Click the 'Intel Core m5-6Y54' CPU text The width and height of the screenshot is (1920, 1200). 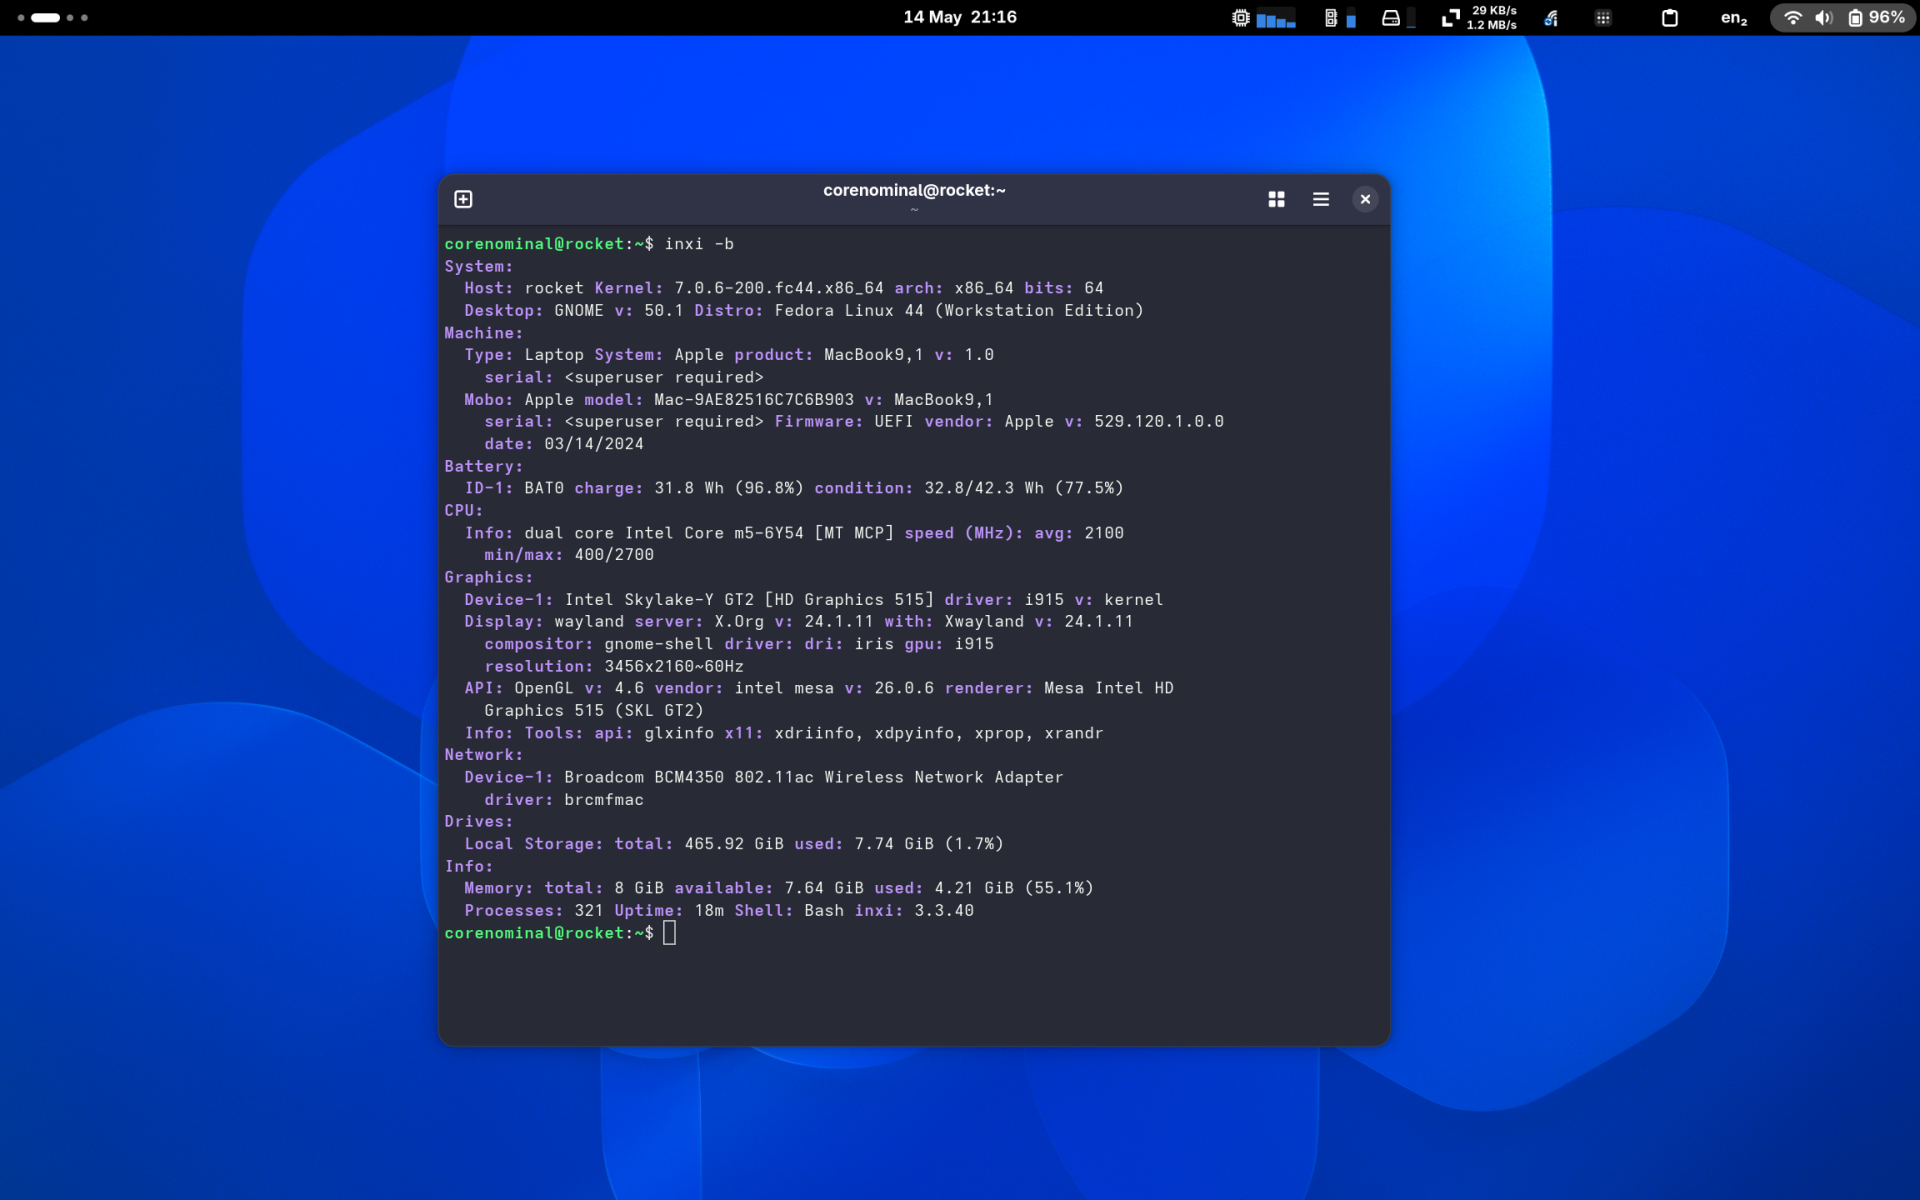pyautogui.click(x=714, y=533)
